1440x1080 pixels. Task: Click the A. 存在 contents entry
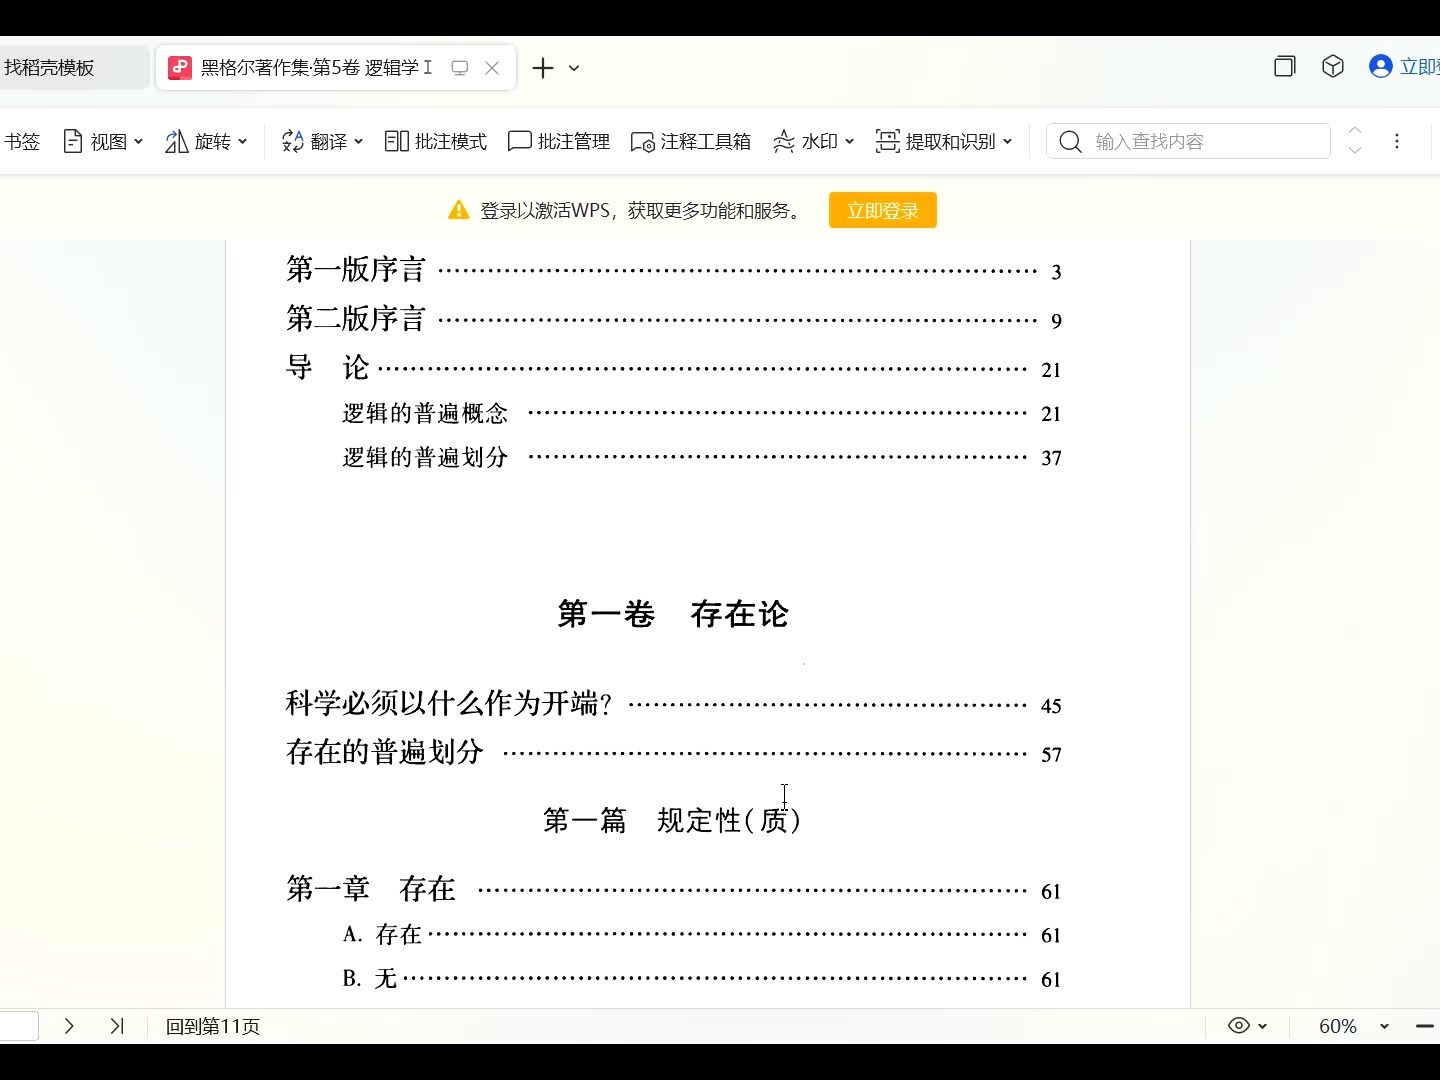coord(701,935)
